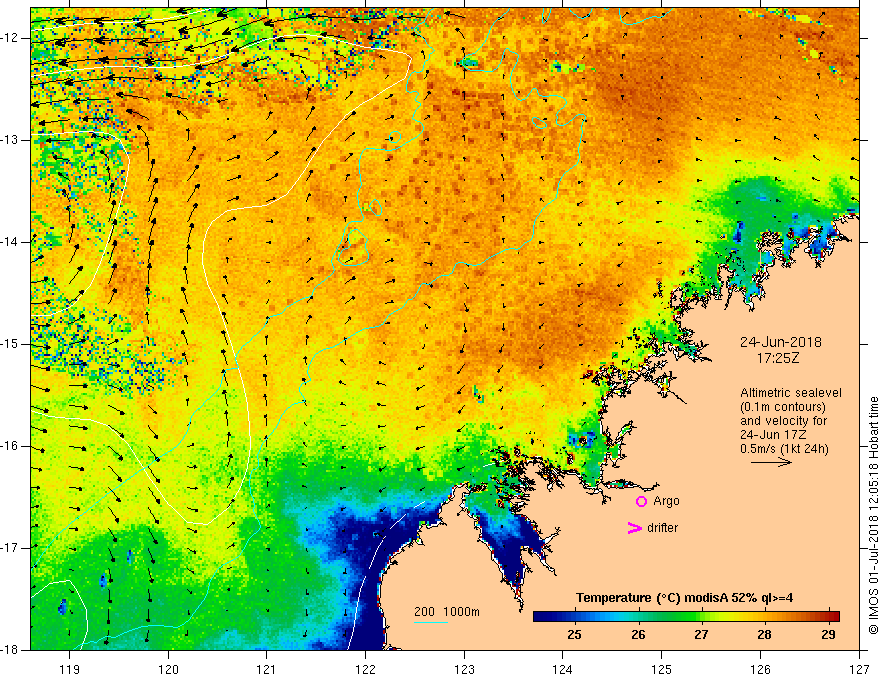Click the longitude 124 axis label
The height and width of the screenshot is (680, 880).
563,669
